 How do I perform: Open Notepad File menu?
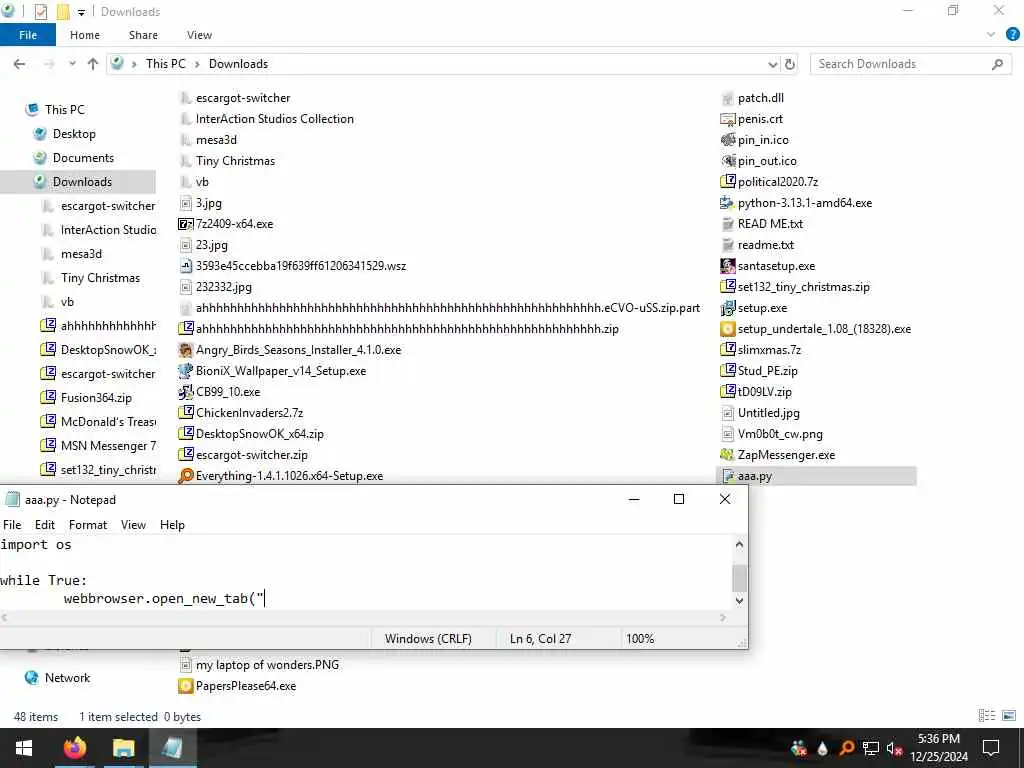click(12, 525)
